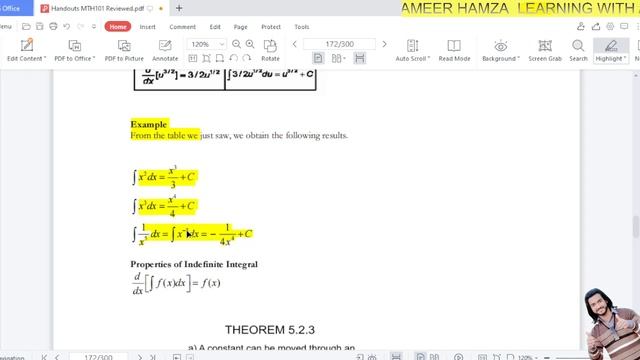Open a new tab with plus button

pos(179,8)
